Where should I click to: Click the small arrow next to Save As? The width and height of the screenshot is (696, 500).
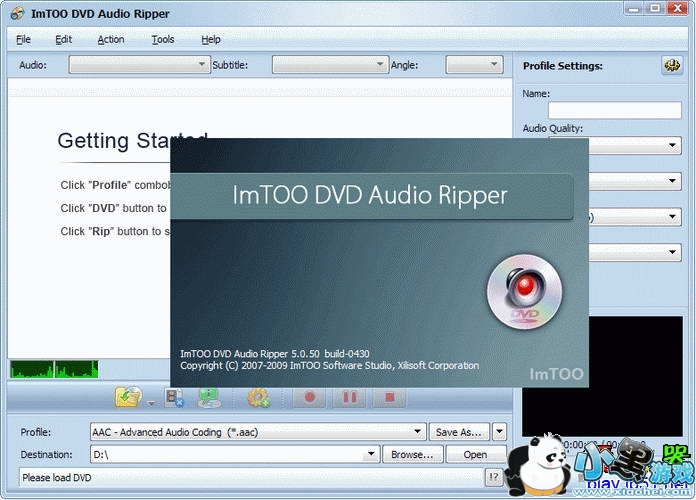(x=500, y=432)
